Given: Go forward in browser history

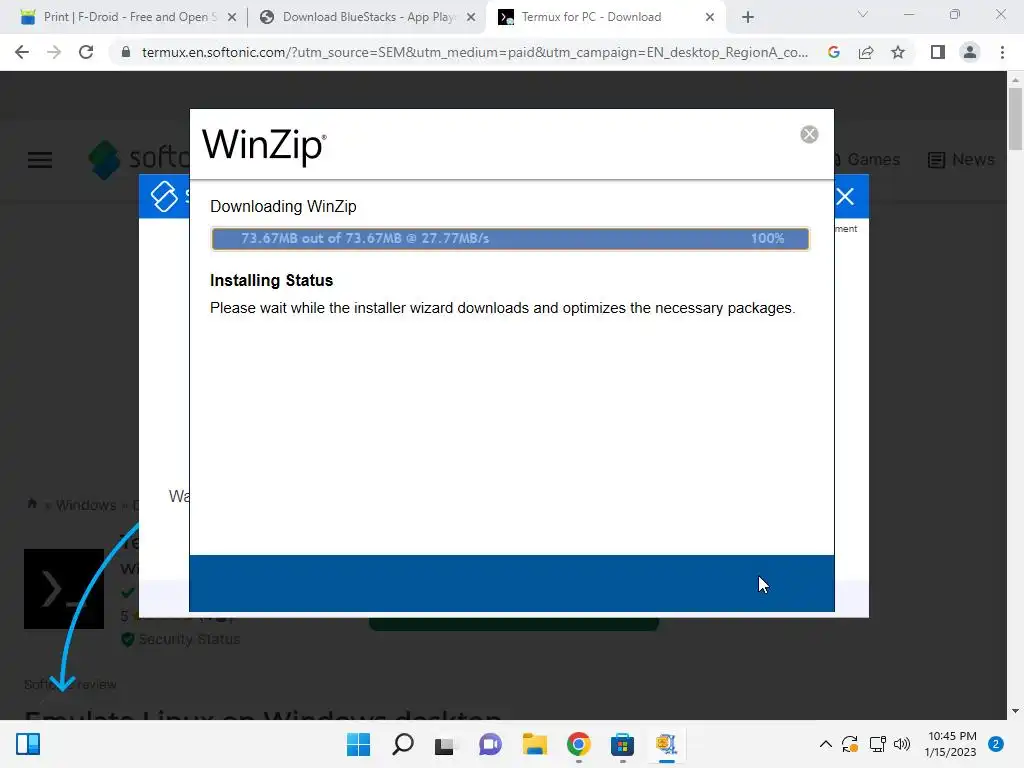Looking at the screenshot, I should pyautogui.click(x=54, y=52).
